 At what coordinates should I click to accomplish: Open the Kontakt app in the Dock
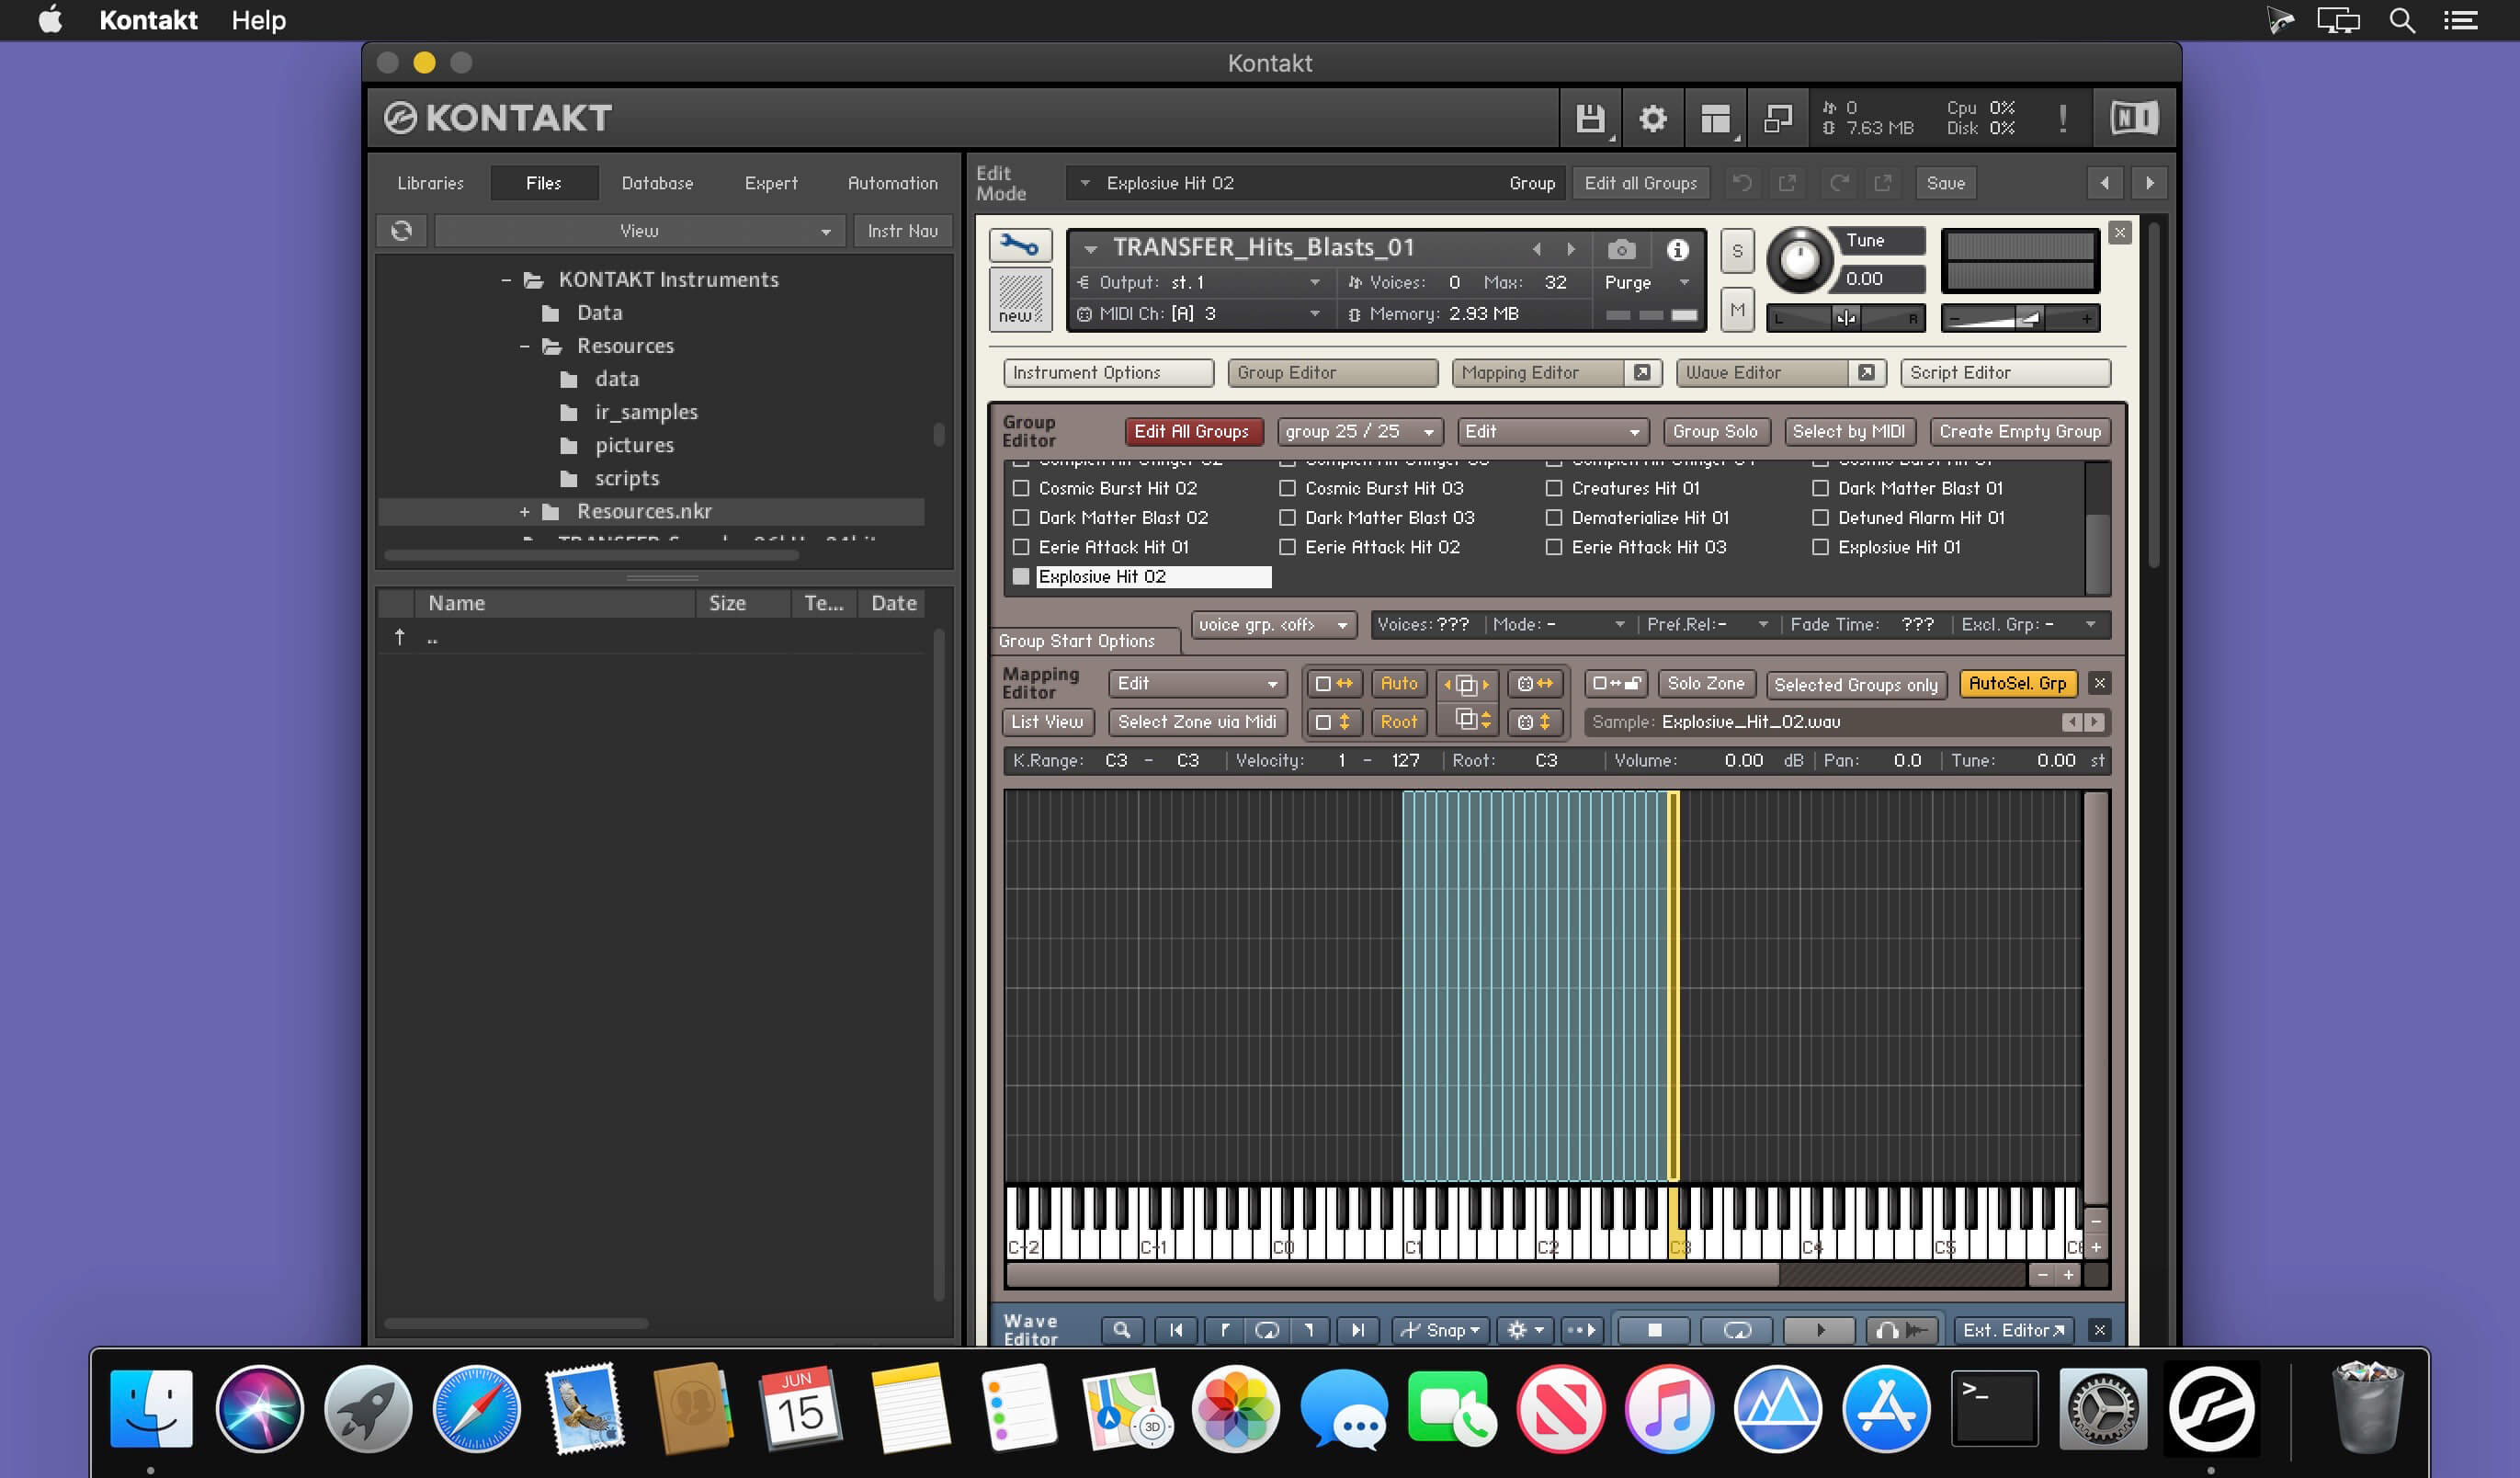[2211, 1409]
